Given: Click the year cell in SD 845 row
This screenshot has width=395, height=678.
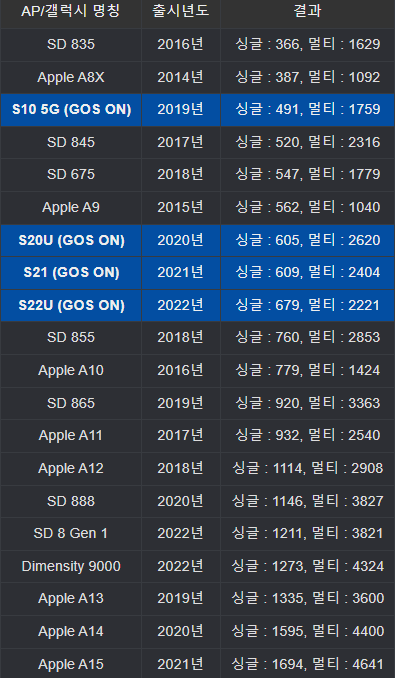Looking at the screenshot, I should [181, 142].
